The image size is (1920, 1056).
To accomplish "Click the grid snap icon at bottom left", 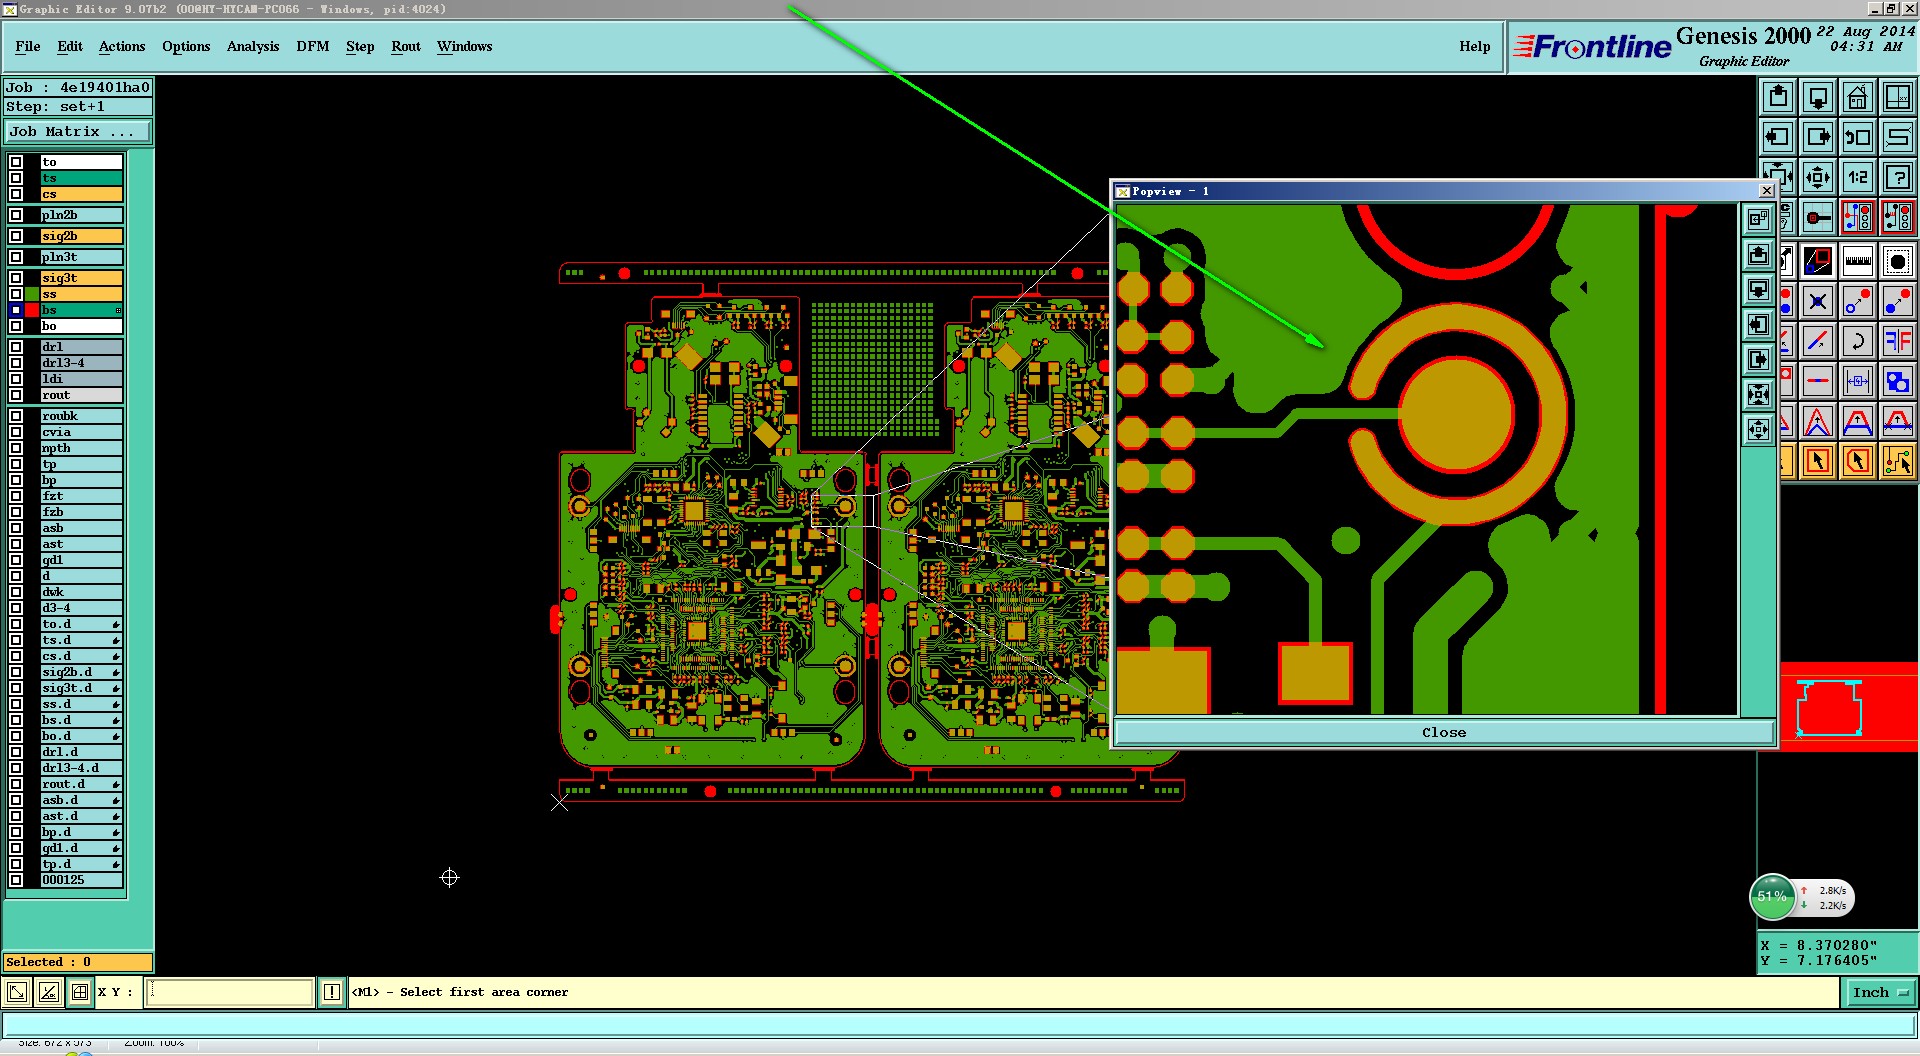I will point(80,992).
